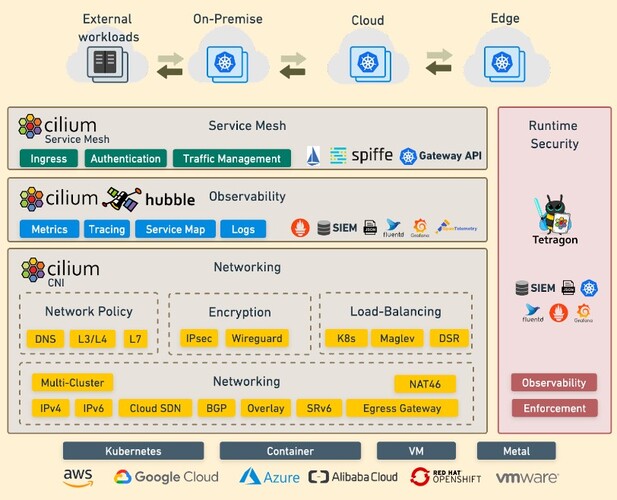Click Kubernetes wheel icon under Runtime Security
The image size is (617, 500).
point(589,288)
